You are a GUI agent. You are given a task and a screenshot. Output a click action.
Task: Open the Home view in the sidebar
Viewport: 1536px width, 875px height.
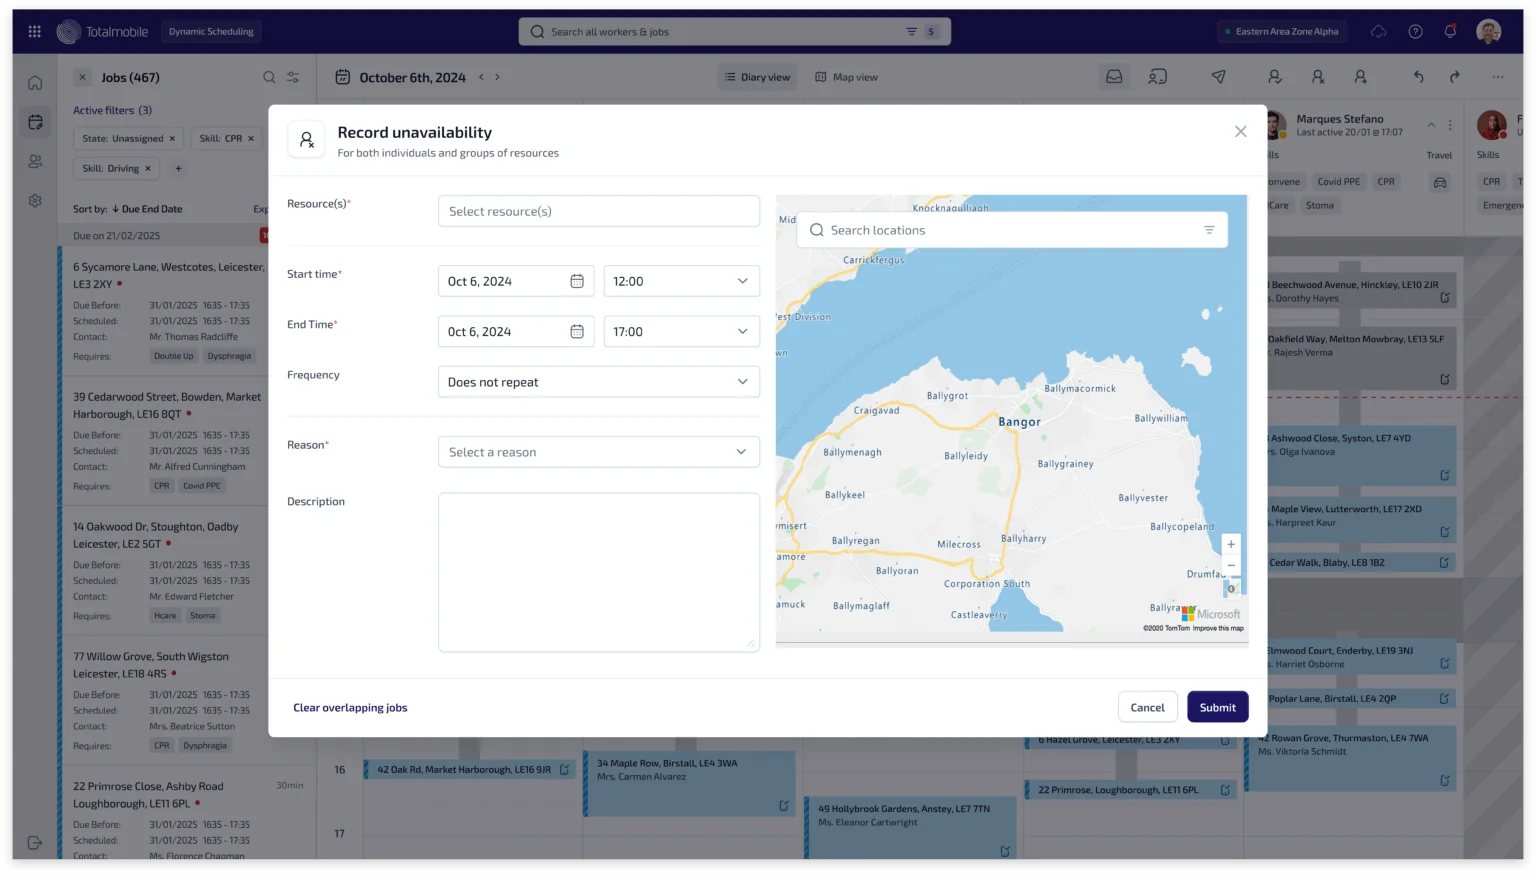(34, 82)
